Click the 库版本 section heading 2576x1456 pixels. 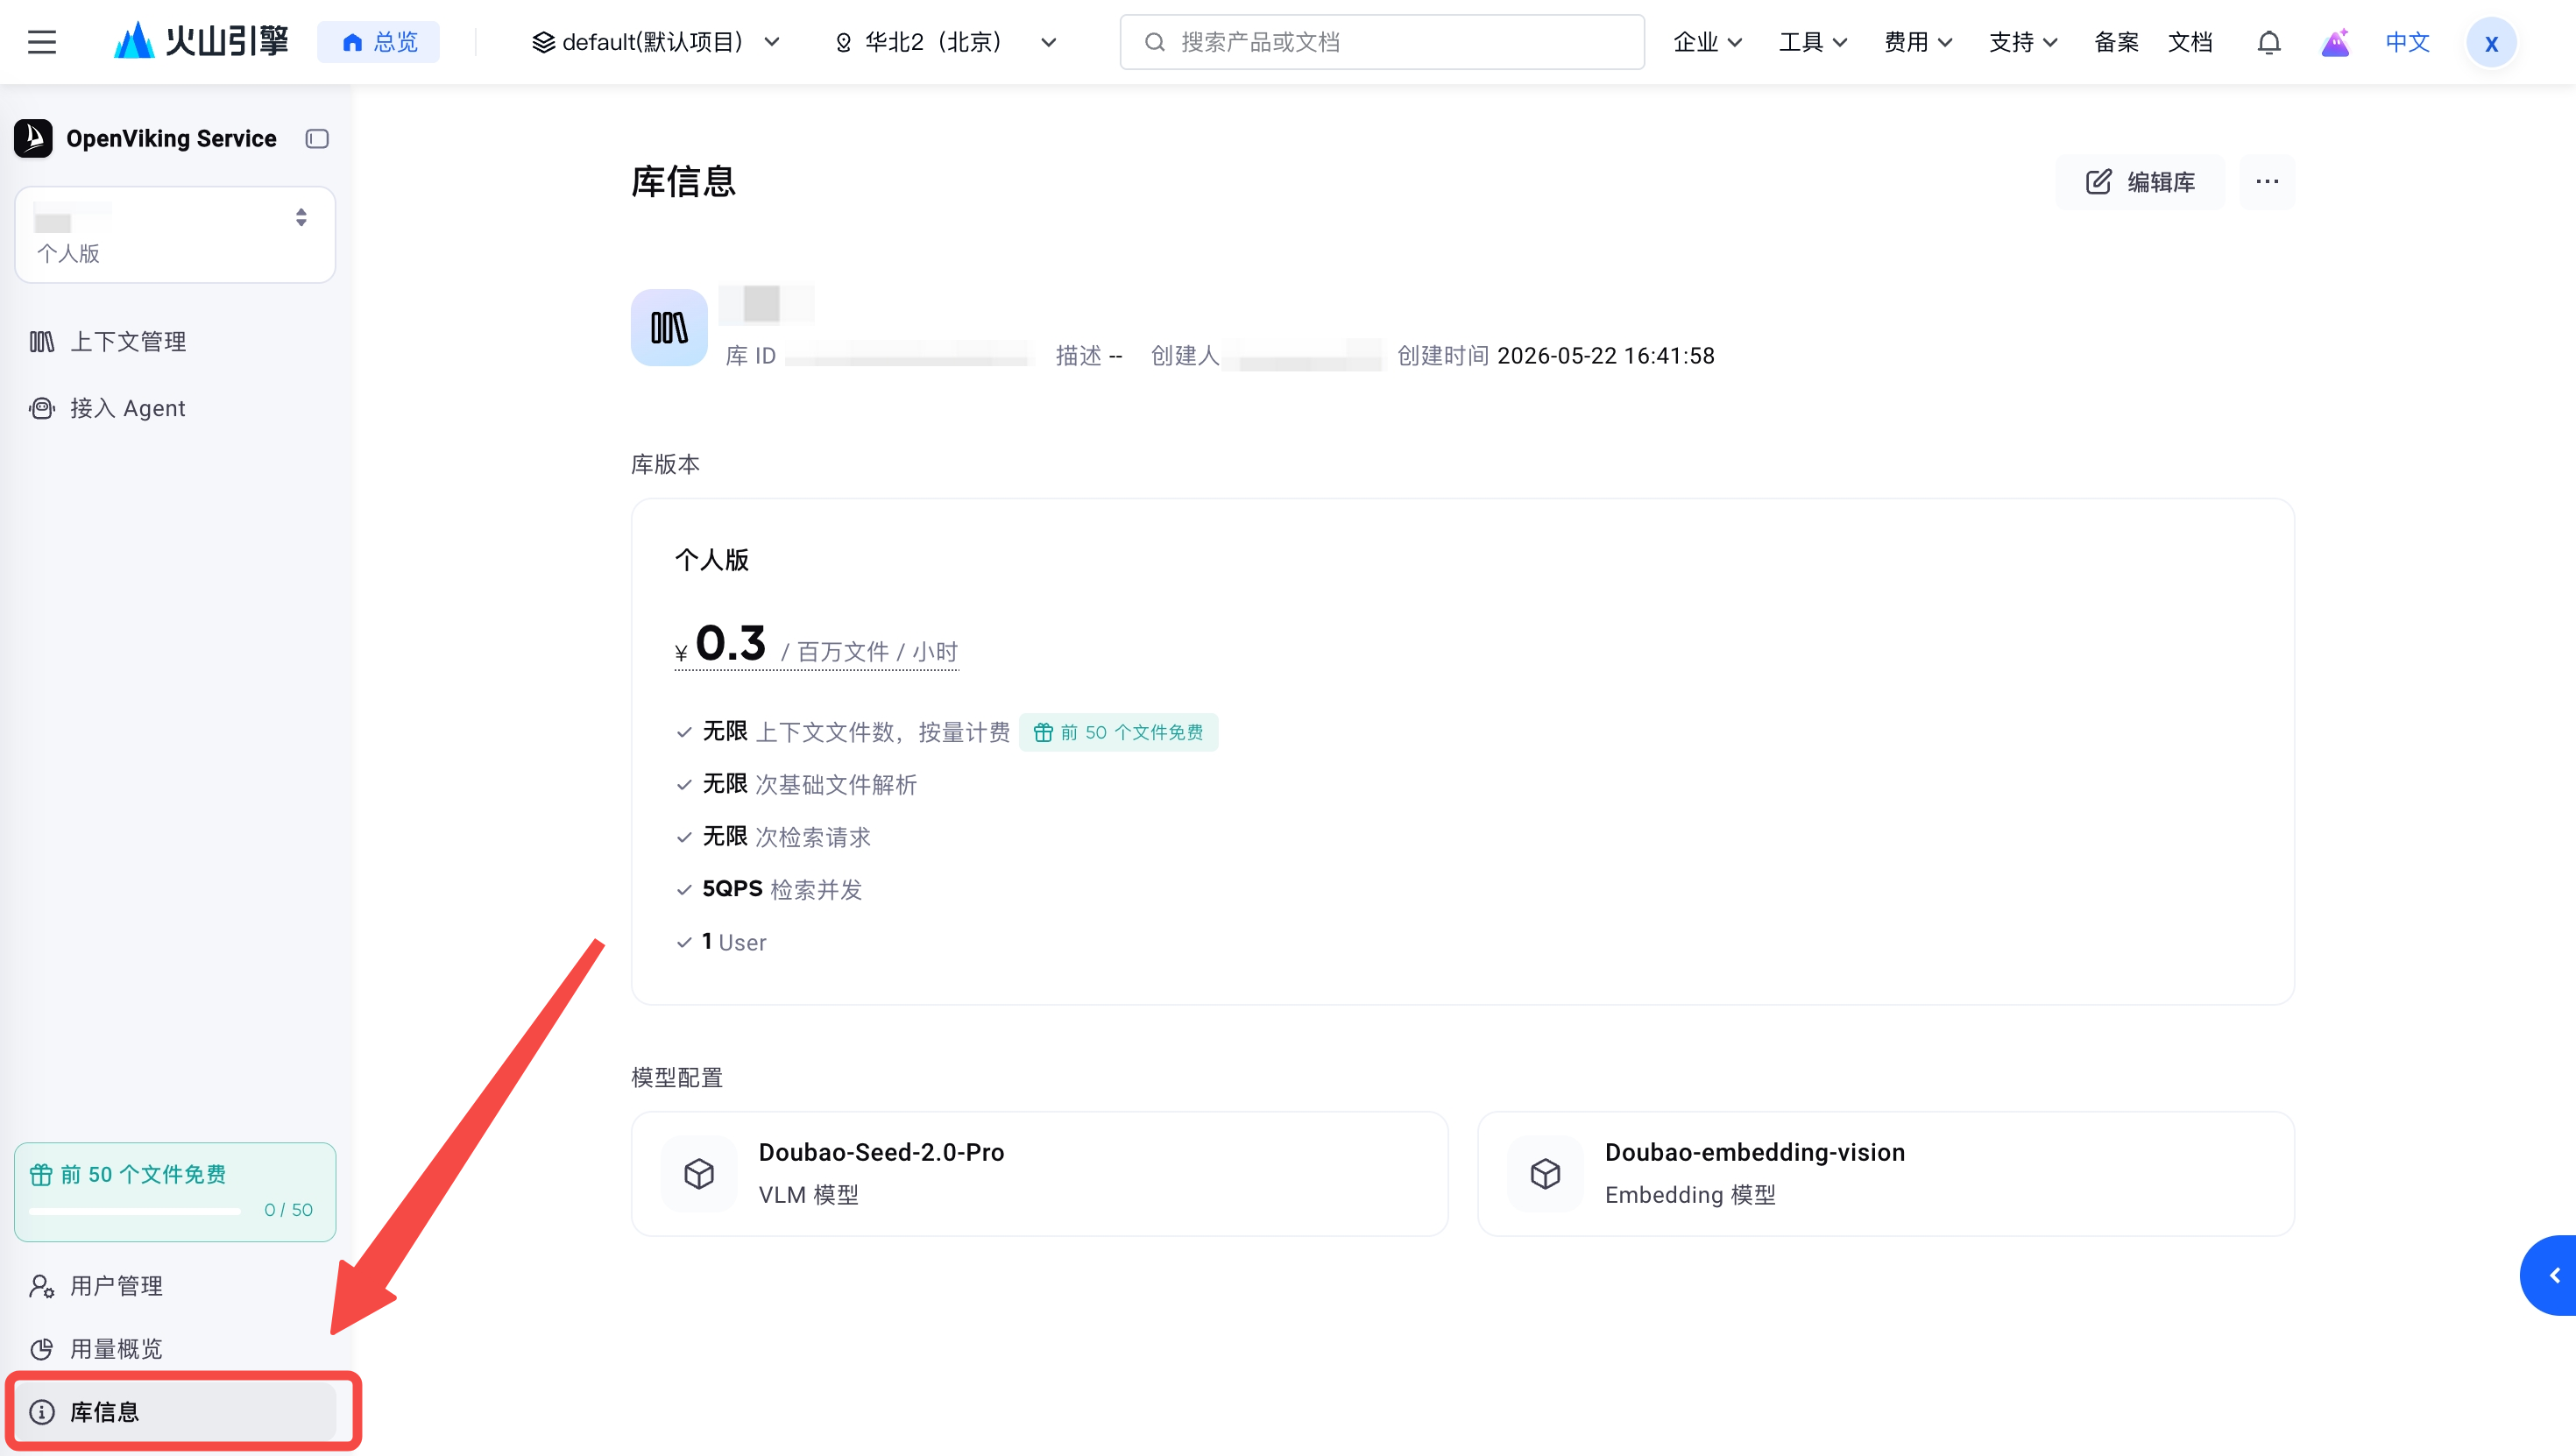[x=665, y=464]
